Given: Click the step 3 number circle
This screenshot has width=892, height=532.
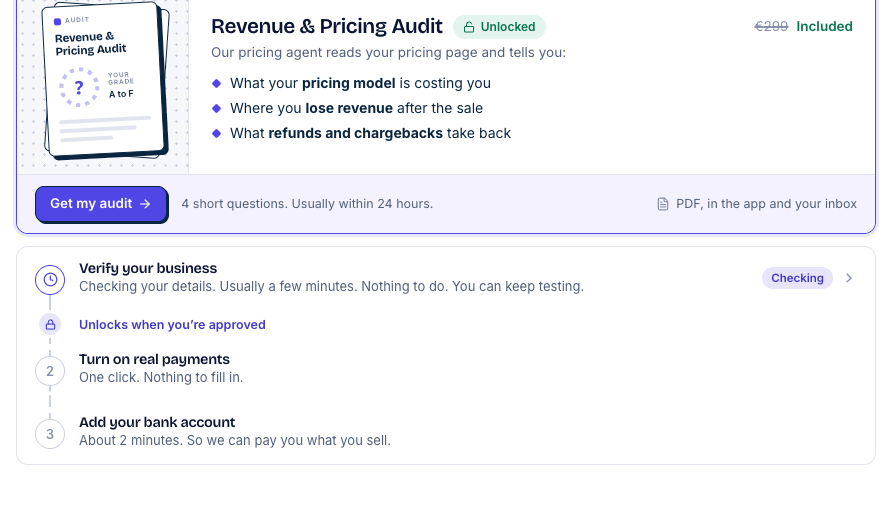Looking at the screenshot, I should [x=50, y=434].
